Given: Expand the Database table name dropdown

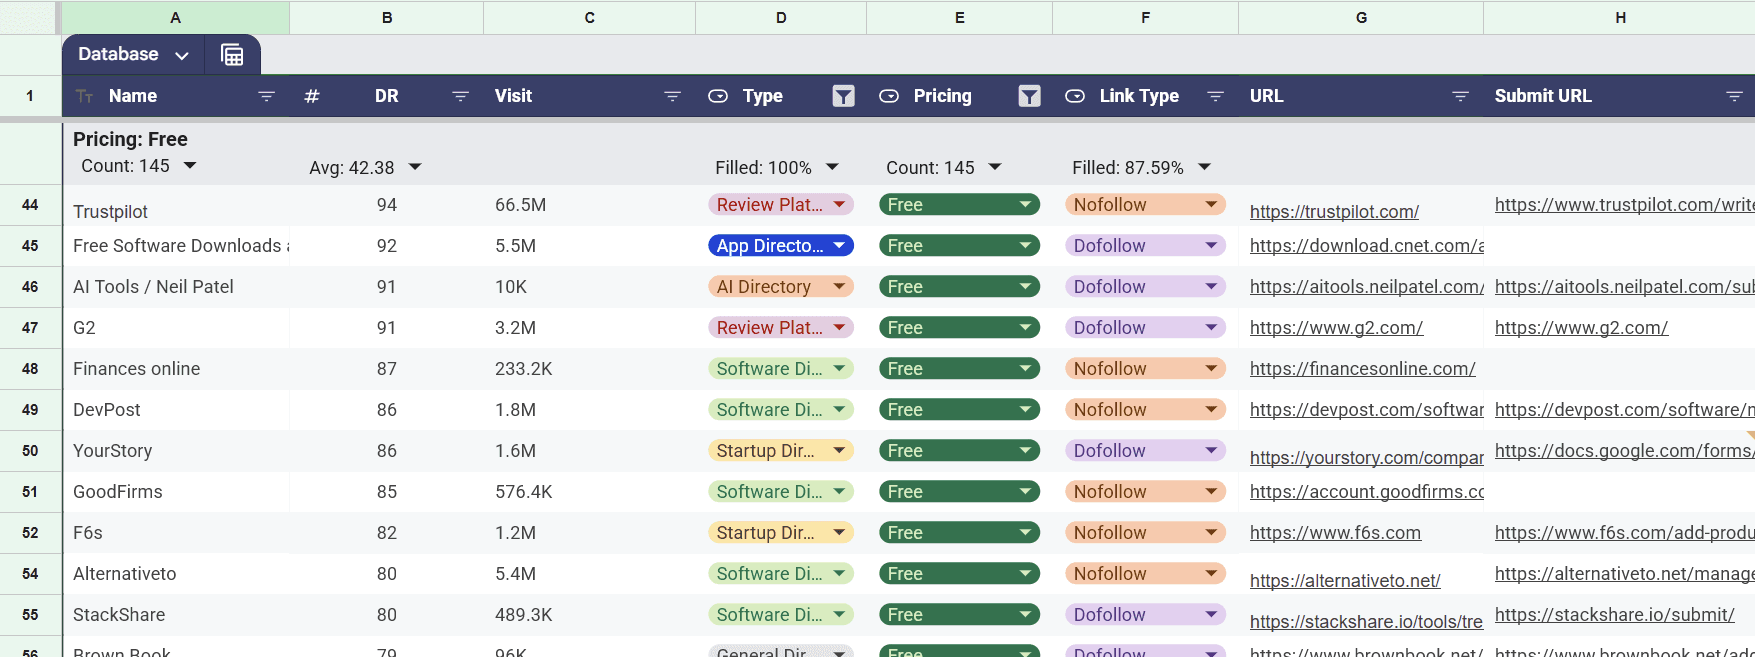Looking at the screenshot, I should click(x=182, y=55).
